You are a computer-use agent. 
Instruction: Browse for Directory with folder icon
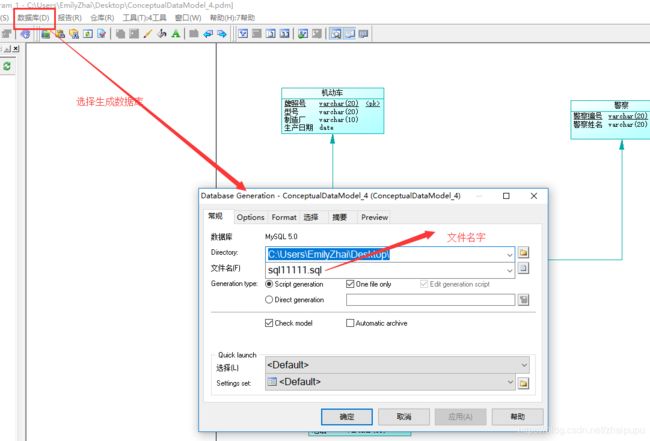[523, 252]
